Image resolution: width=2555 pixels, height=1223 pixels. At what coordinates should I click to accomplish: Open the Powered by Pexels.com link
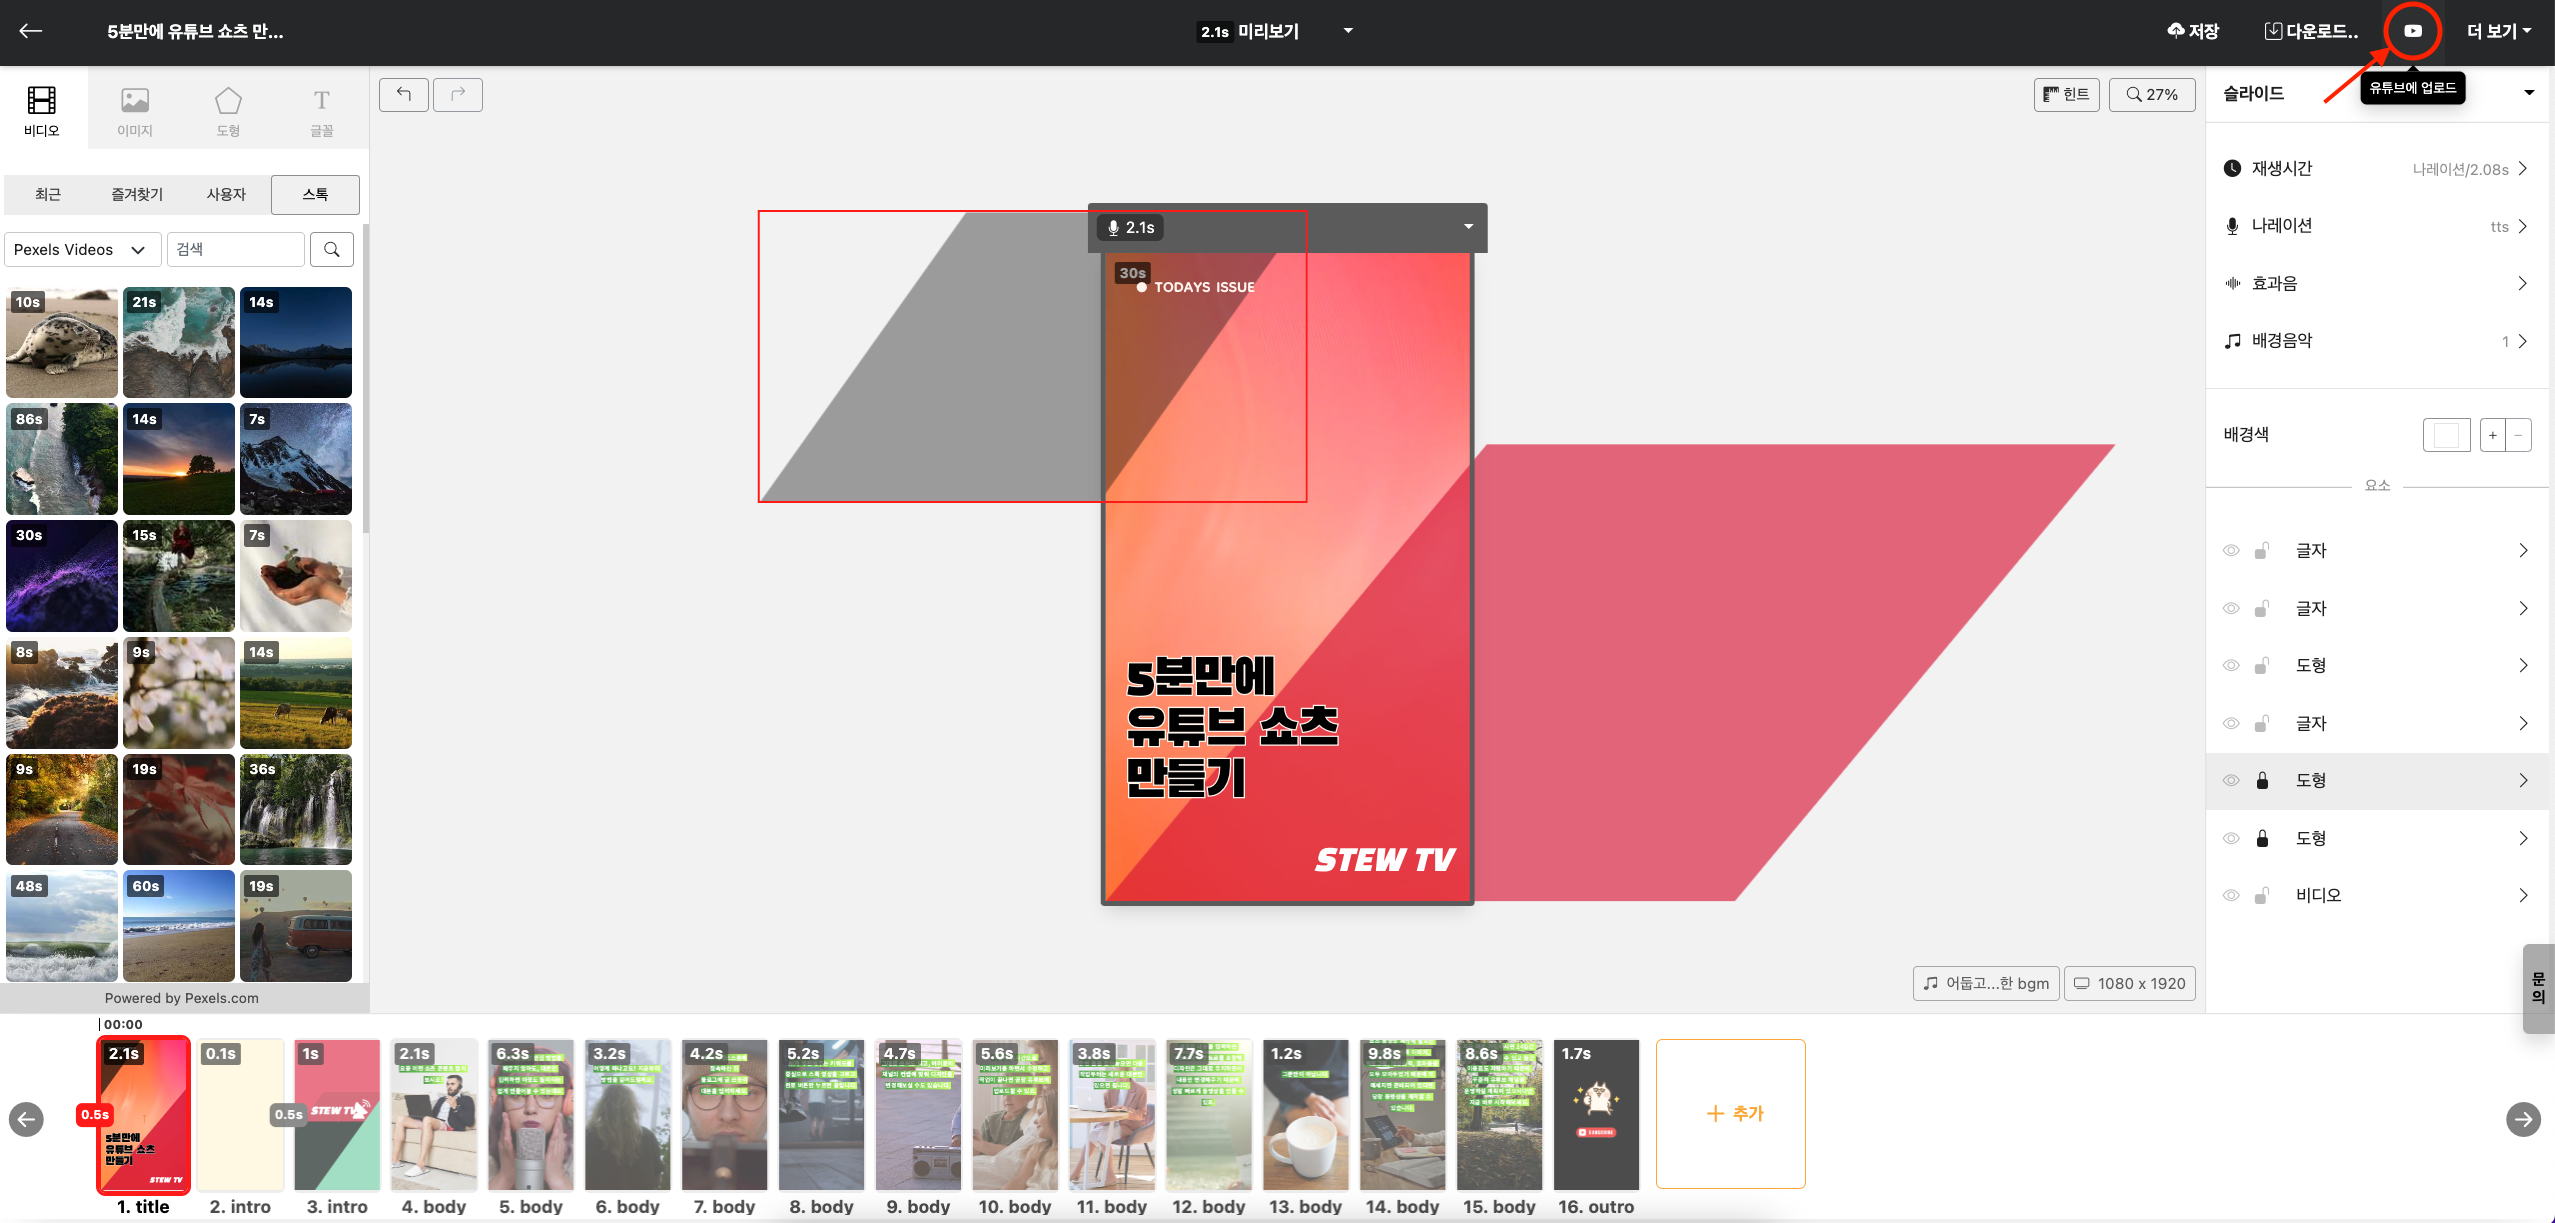point(182,998)
